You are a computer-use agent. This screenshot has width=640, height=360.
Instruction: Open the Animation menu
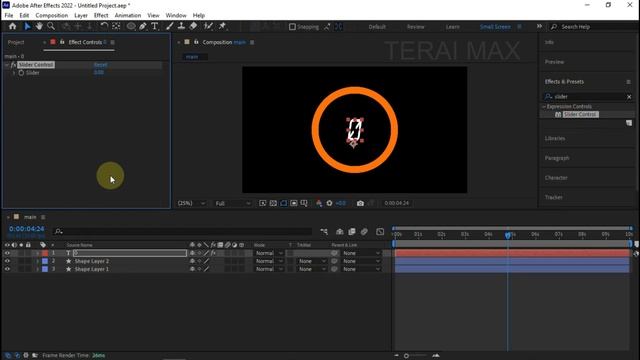click(x=128, y=15)
